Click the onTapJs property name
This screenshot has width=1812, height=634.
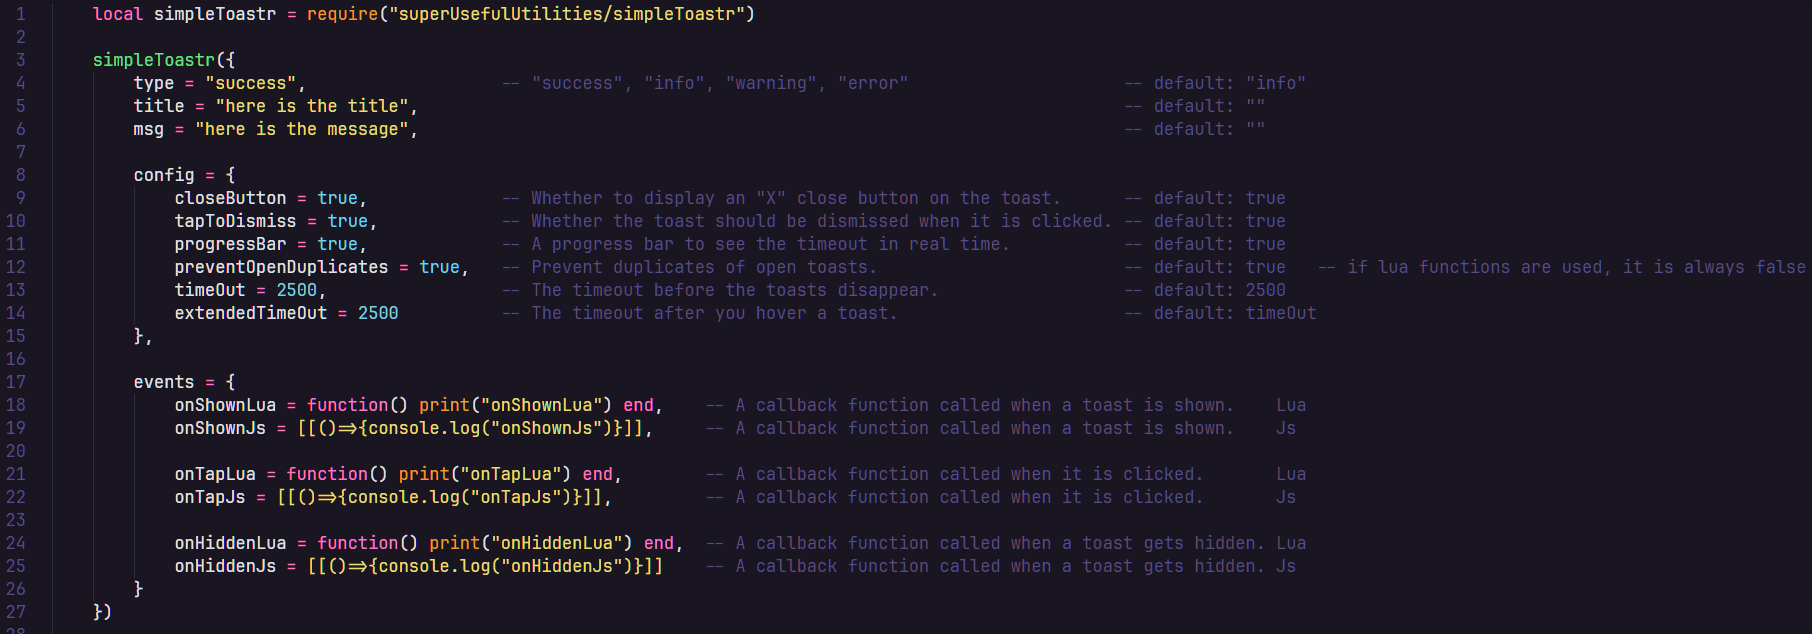coord(210,497)
